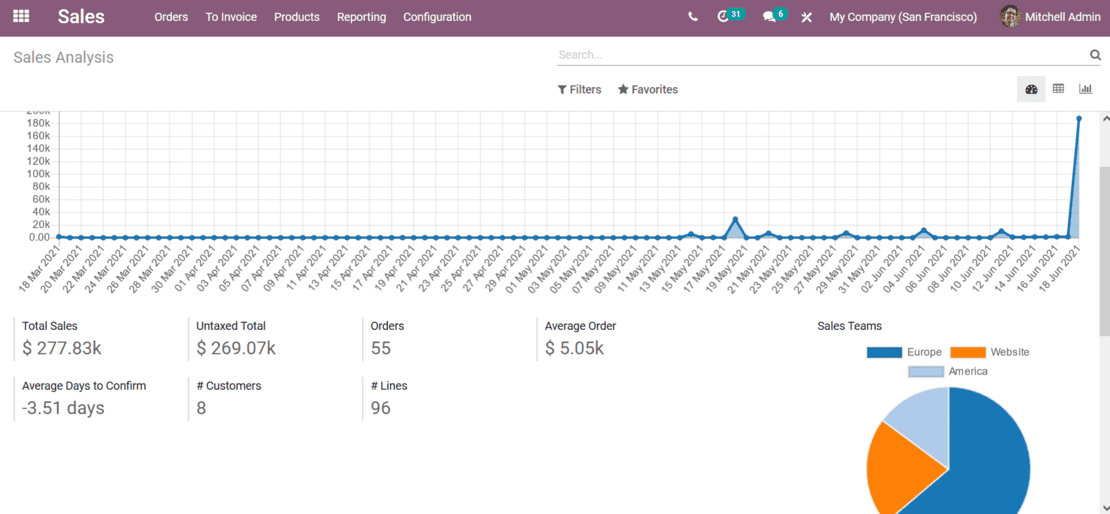
Task: Toggle Europe series in pie legend
Action: pos(904,352)
